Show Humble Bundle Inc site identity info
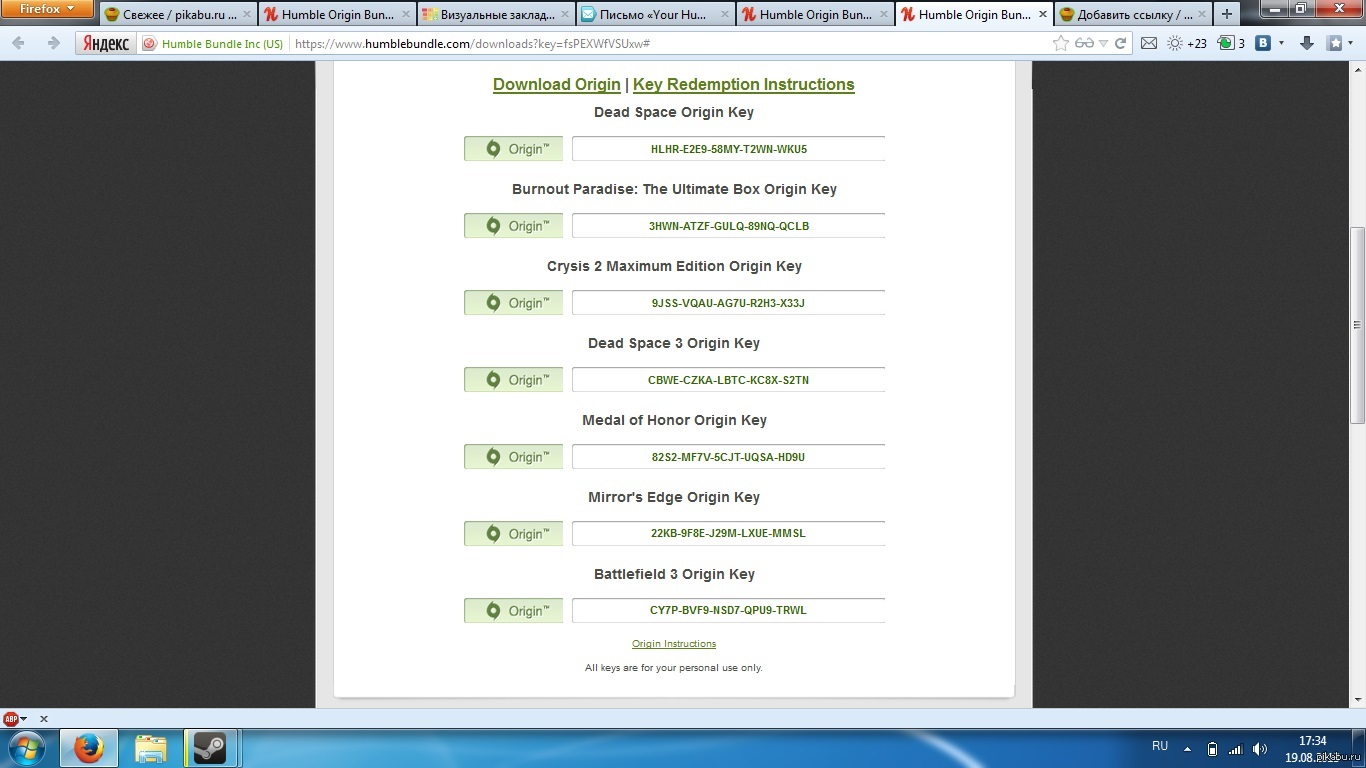 pyautogui.click(x=213, y=44)
